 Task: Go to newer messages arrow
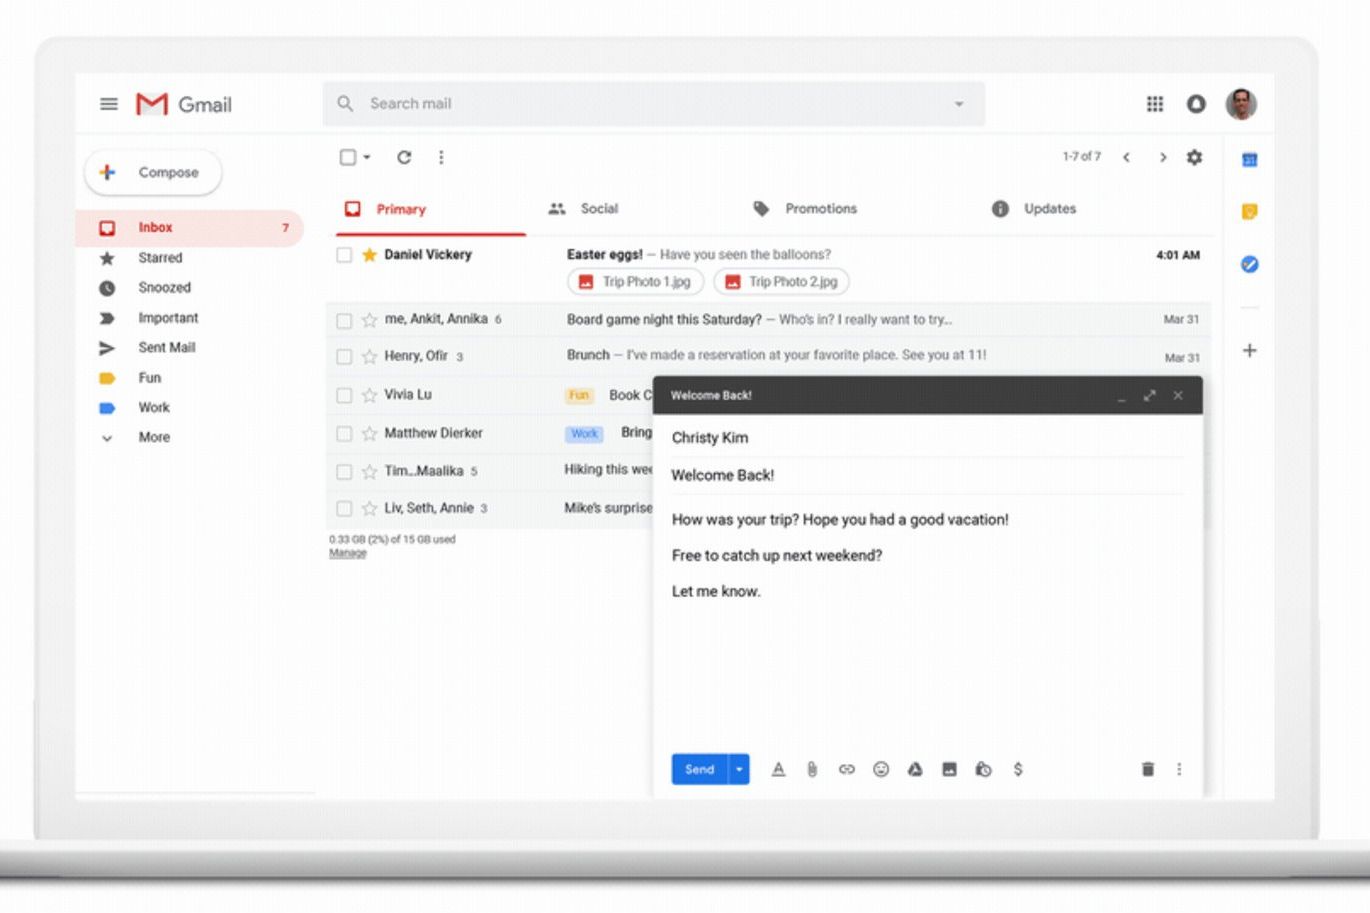[x=1126, y=157]
